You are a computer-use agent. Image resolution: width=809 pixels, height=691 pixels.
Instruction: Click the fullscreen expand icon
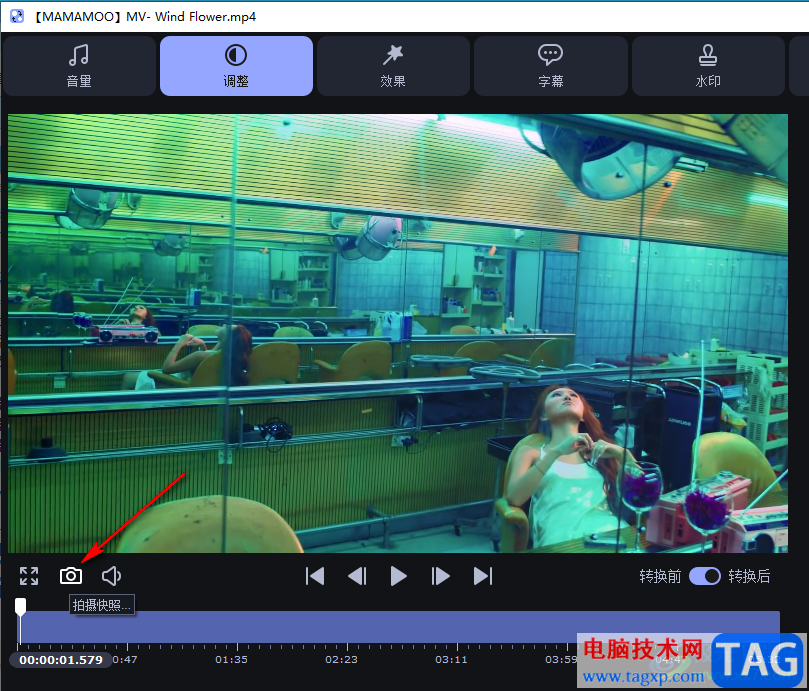tap(29, 576)
